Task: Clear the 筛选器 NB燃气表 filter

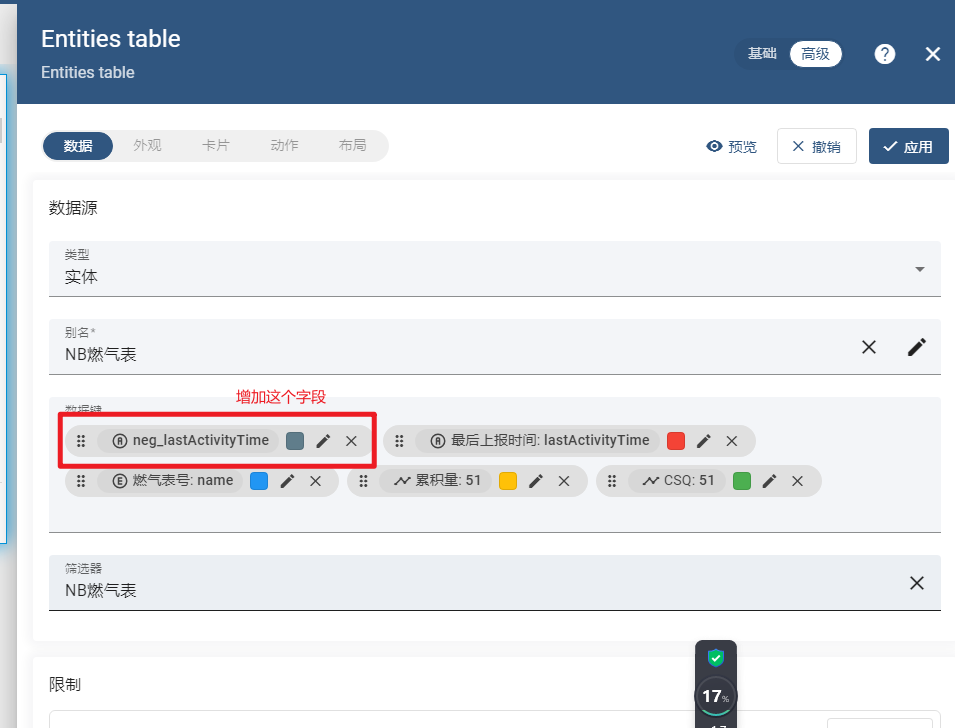Action: [x=917, y=583]
